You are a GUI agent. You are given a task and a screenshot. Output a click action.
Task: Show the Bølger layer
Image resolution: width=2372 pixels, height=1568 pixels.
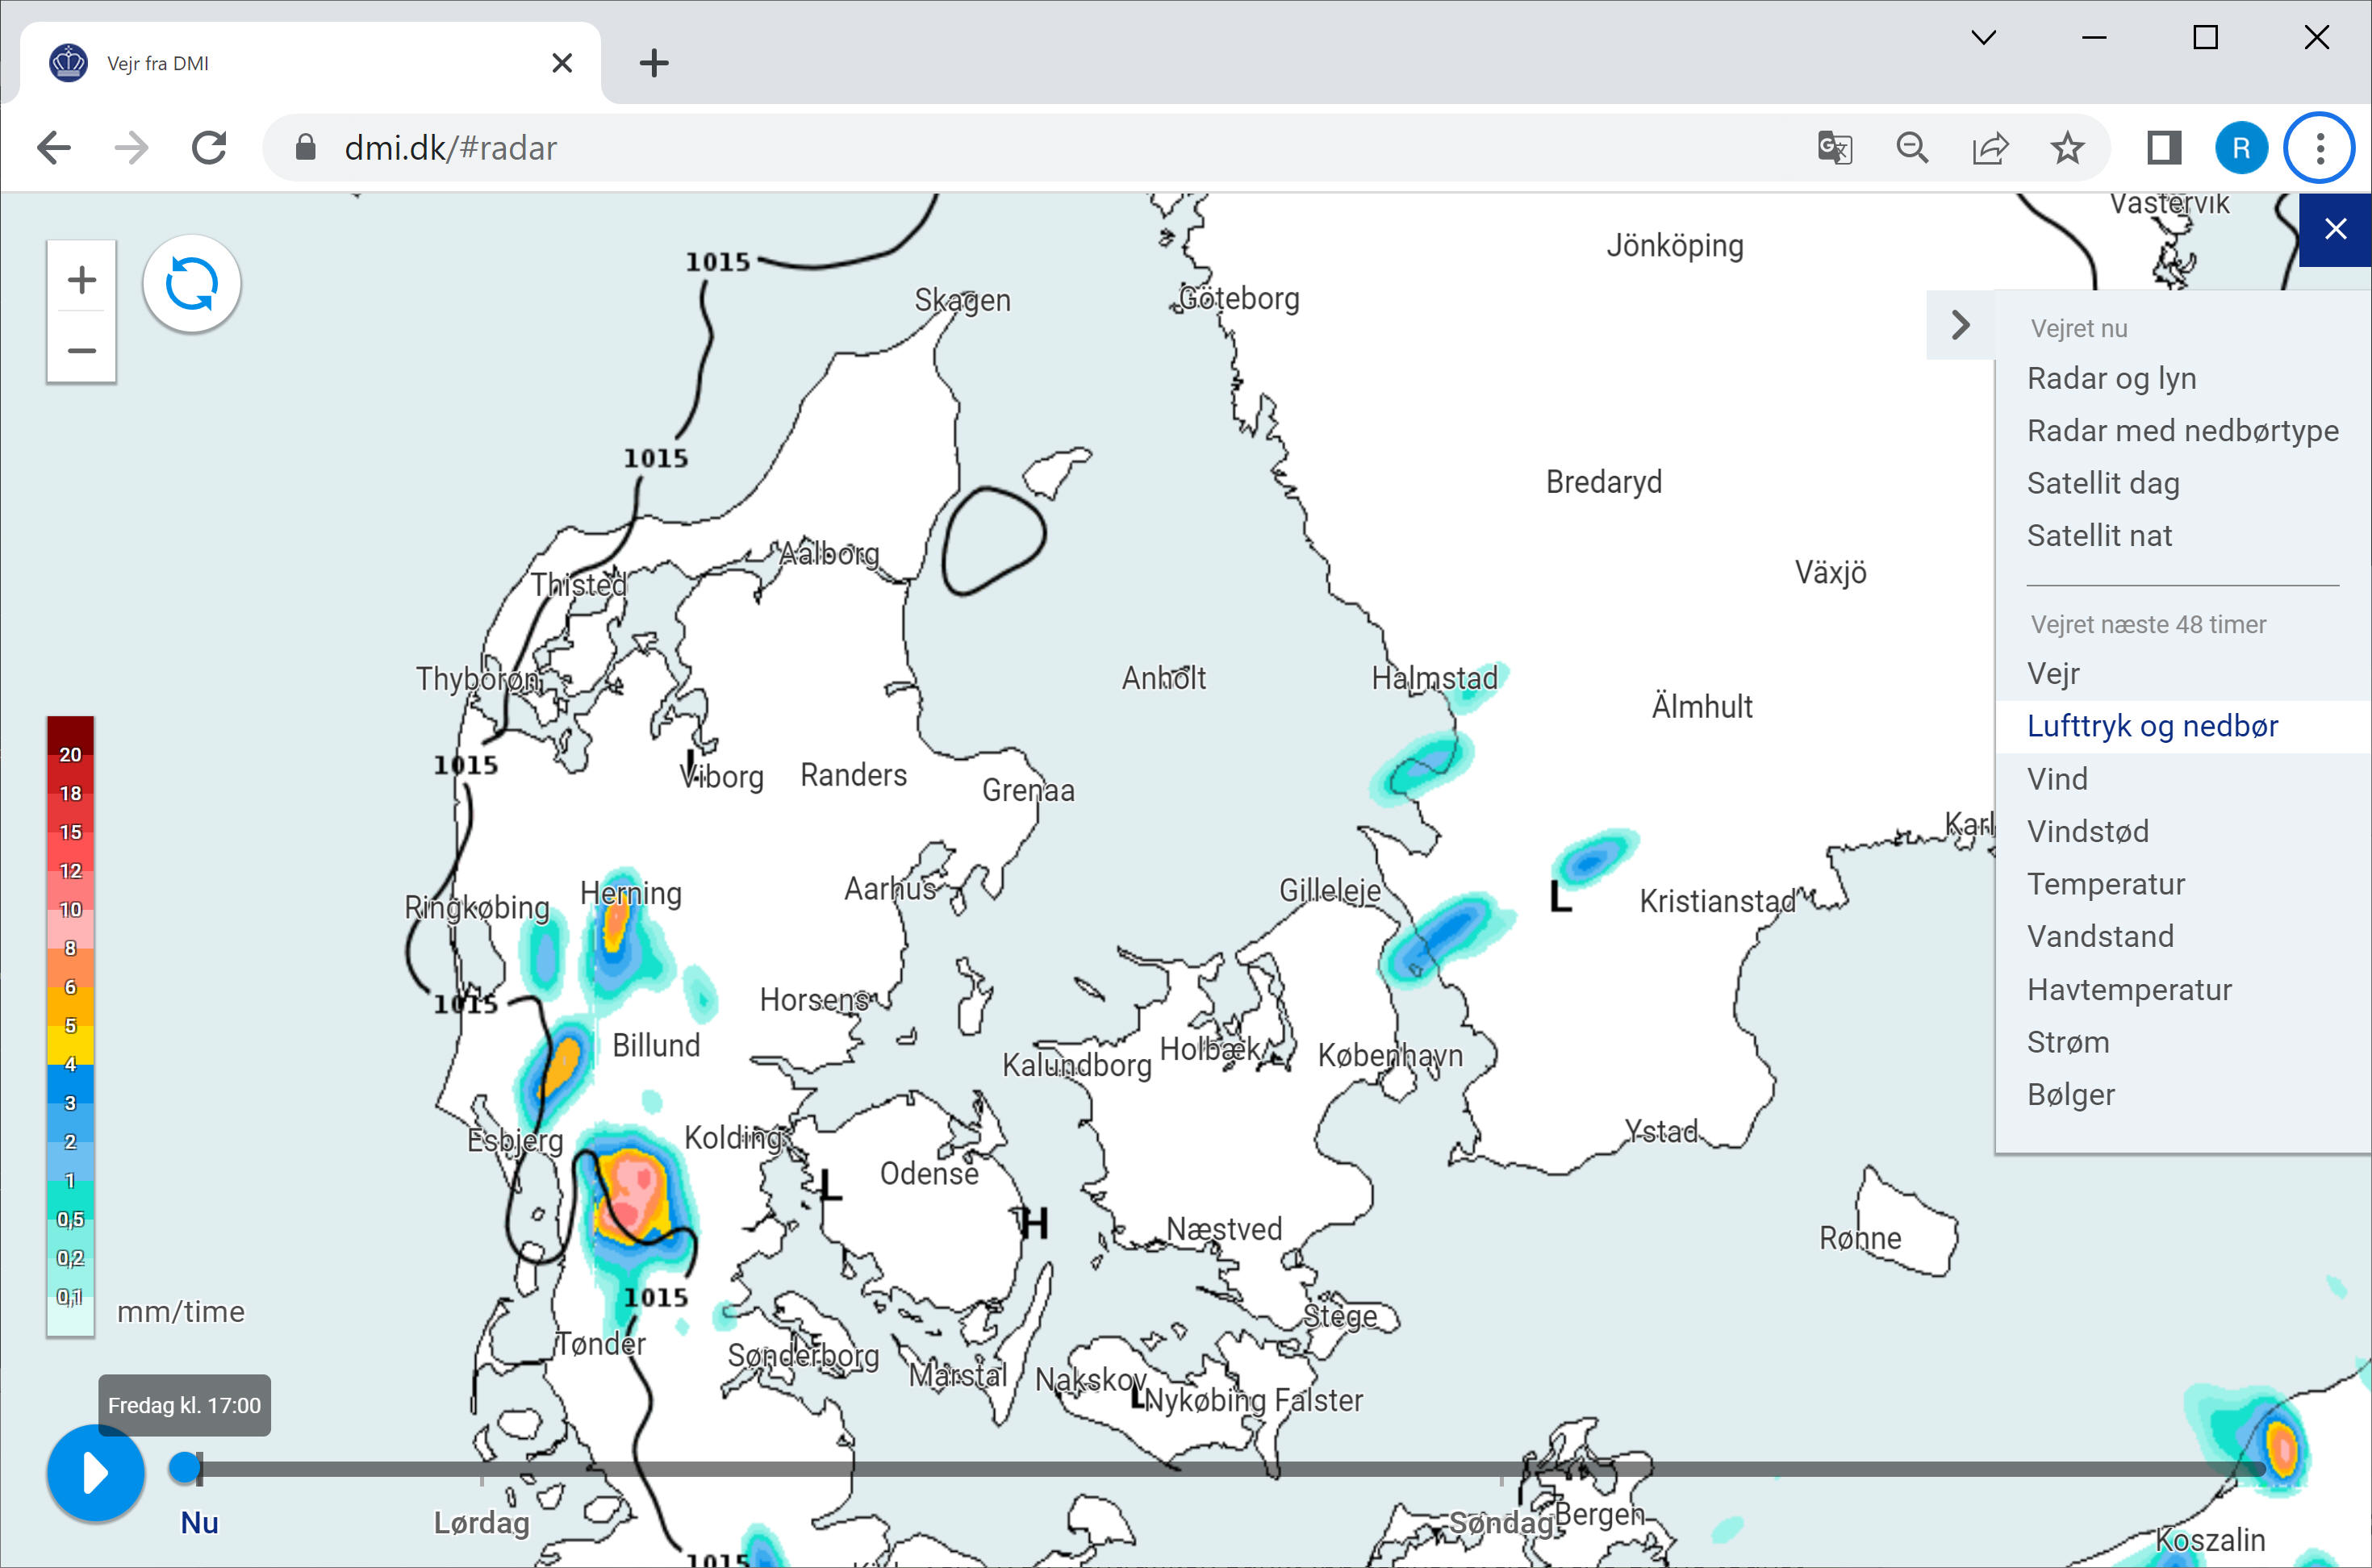click(2071, 1095)
